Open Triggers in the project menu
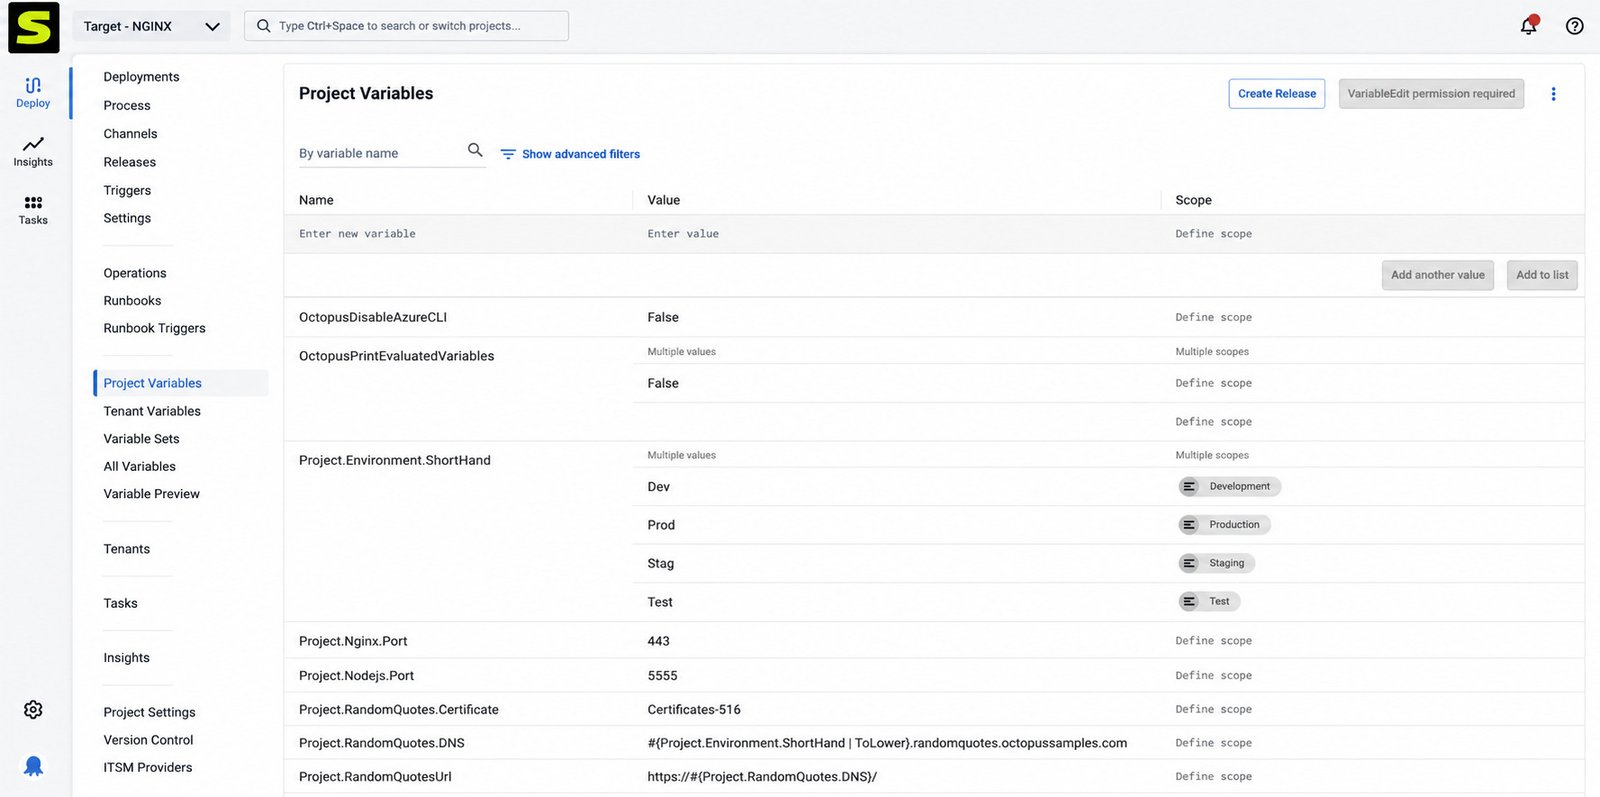The image size is (1600, 797). tap(127, 190)
